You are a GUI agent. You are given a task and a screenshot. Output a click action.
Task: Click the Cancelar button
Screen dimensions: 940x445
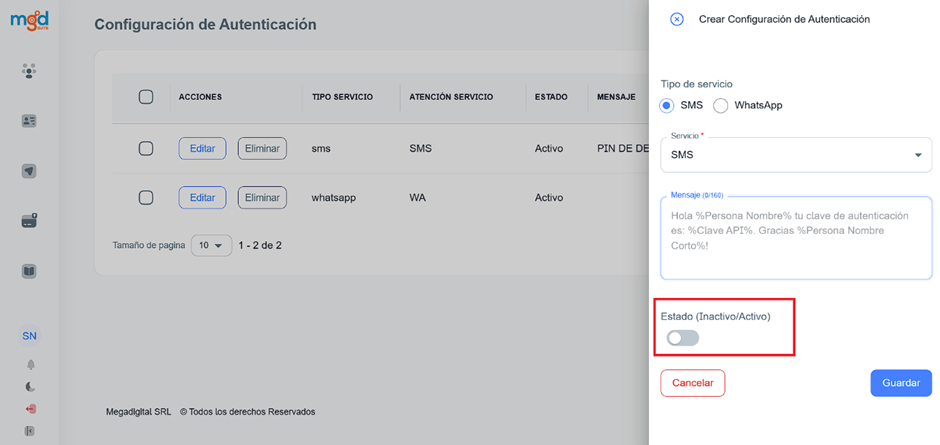point(692,383)
